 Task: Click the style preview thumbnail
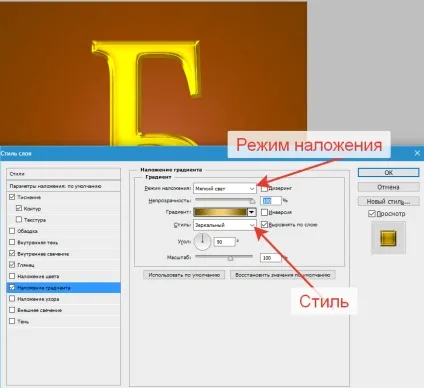tap(388, 238)
